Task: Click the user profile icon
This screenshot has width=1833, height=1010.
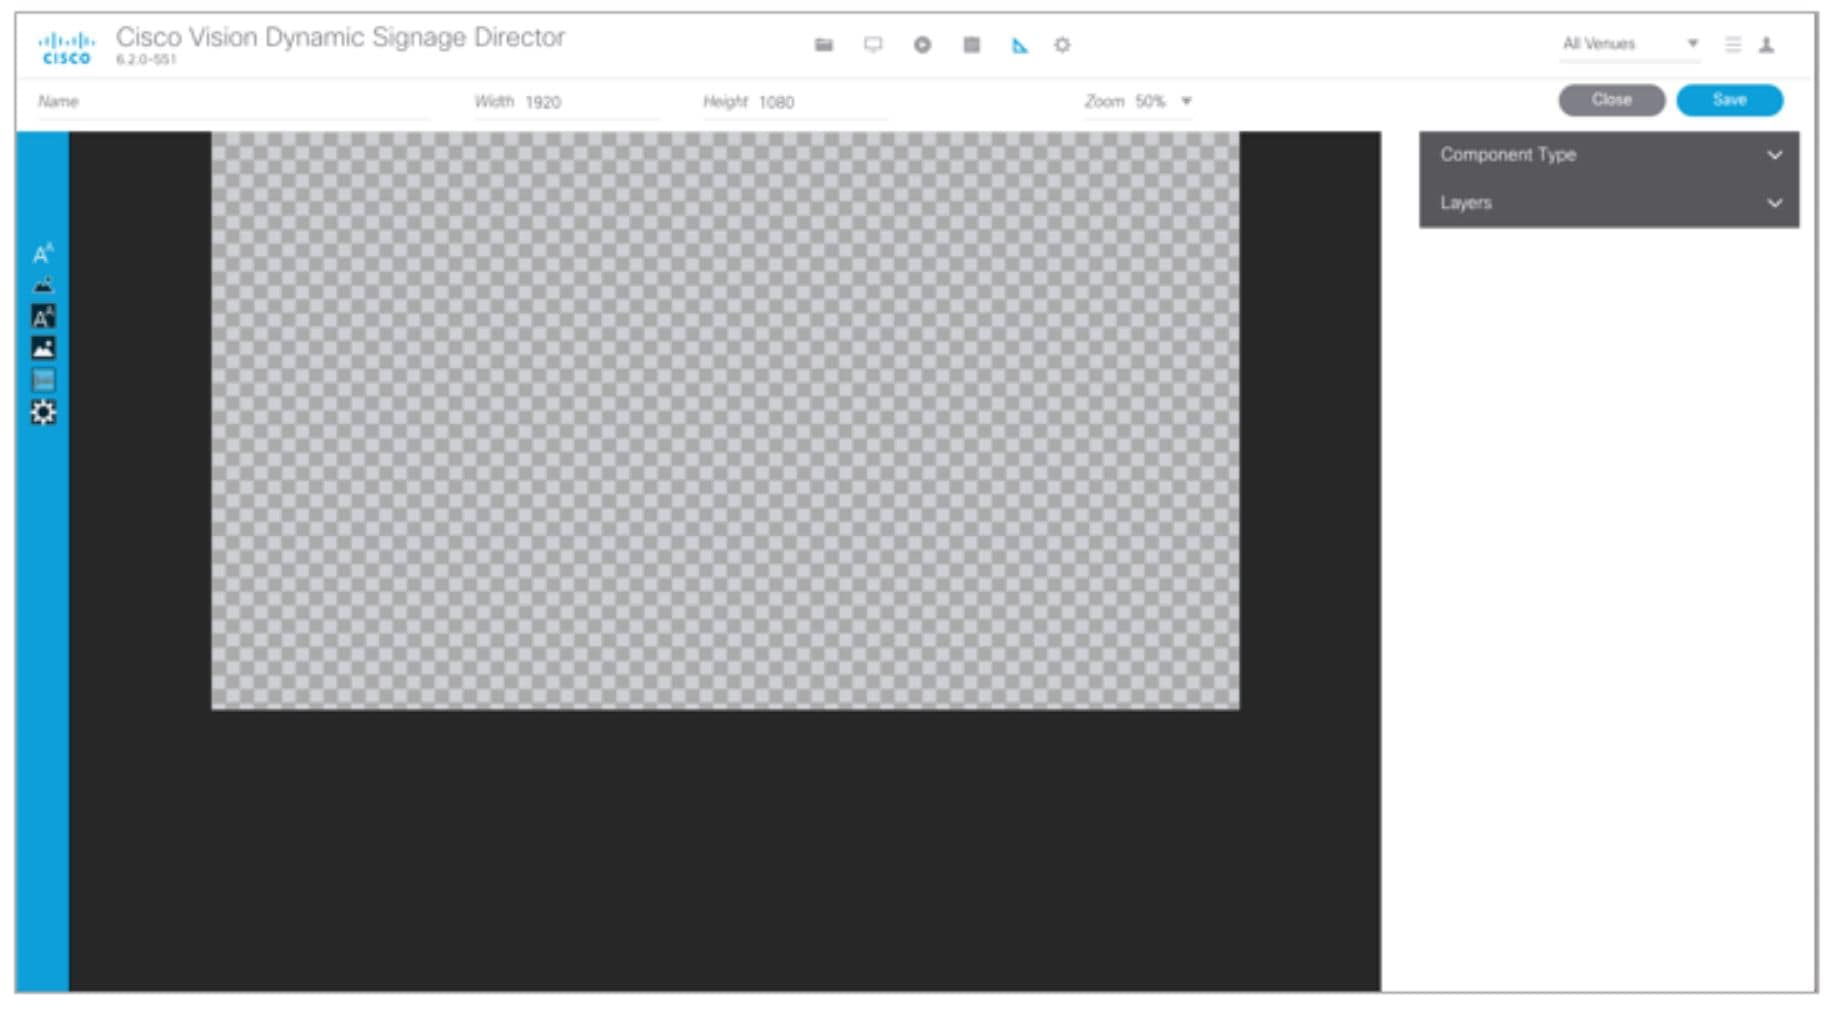Action: coord(1767,45)
